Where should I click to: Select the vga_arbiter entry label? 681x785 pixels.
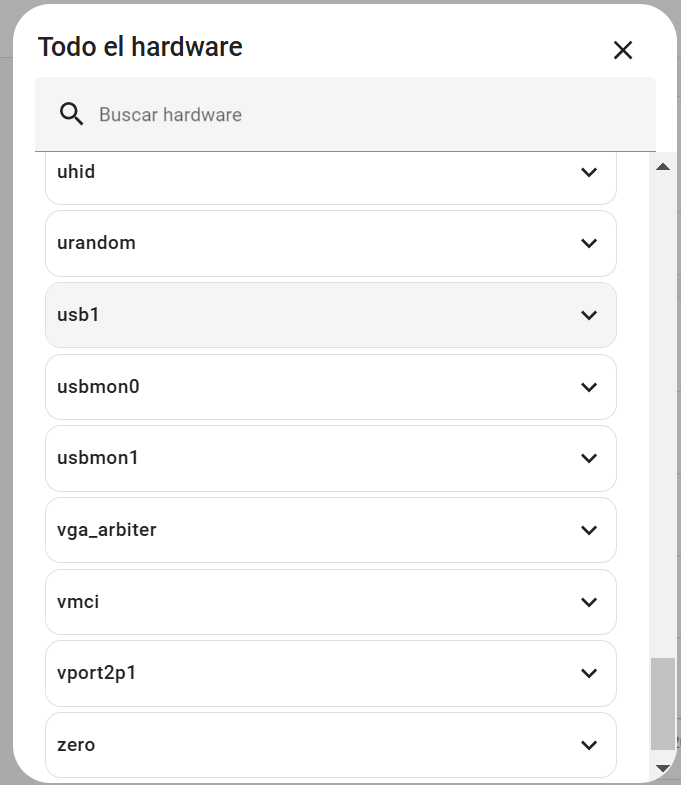107,530
